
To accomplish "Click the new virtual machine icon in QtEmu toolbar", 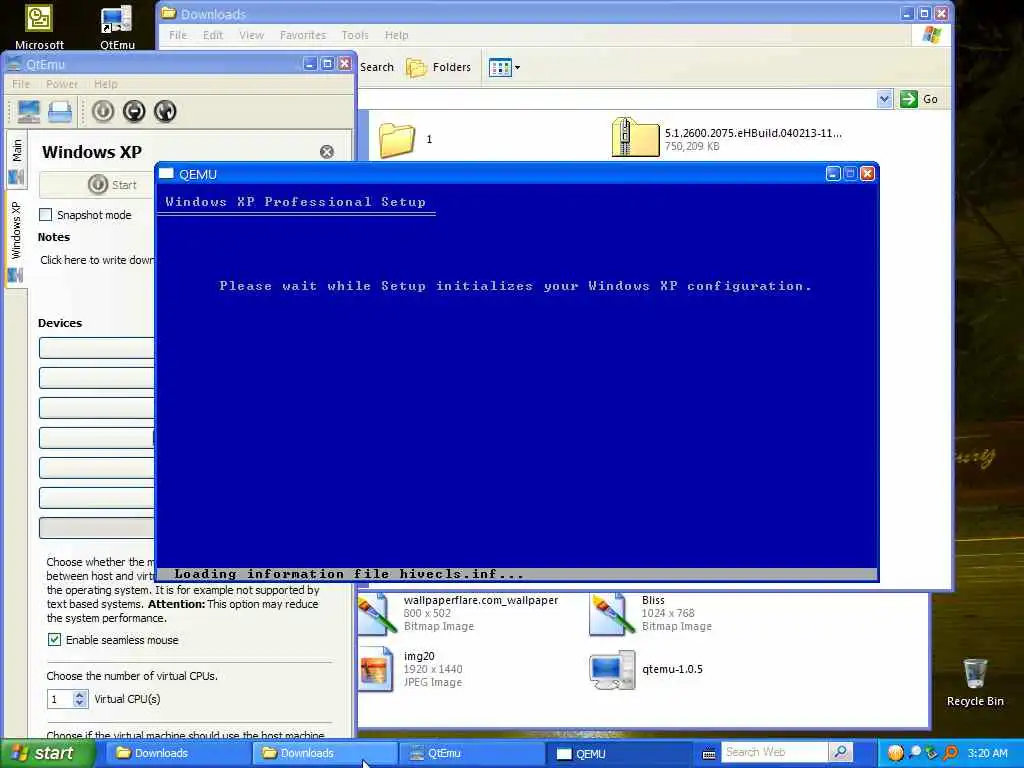I will (29, 112).
